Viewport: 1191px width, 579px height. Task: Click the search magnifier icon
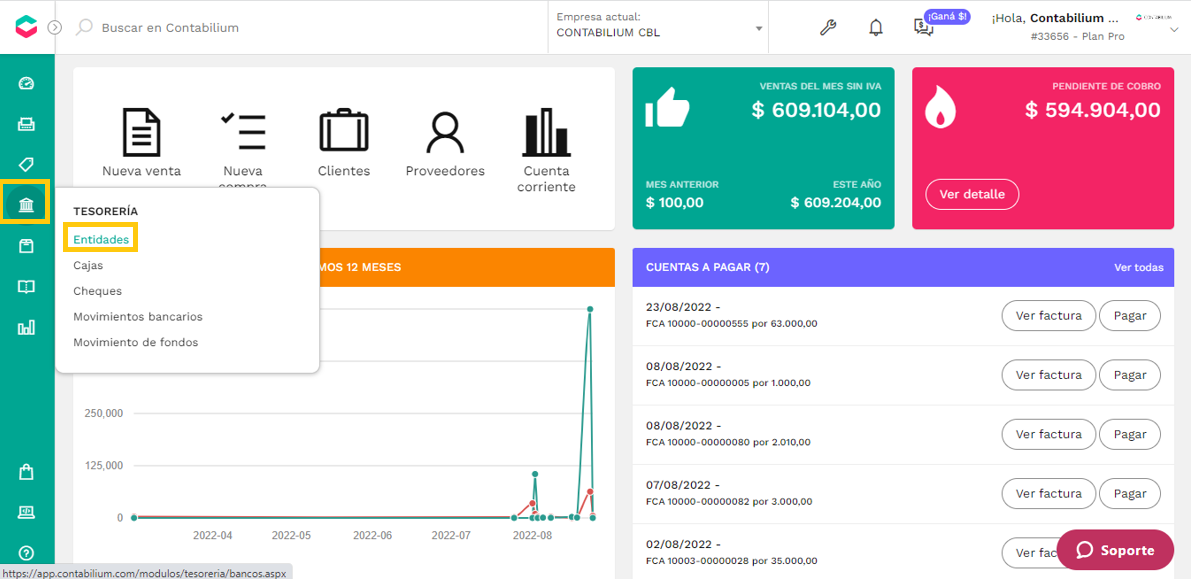[84, 27]
